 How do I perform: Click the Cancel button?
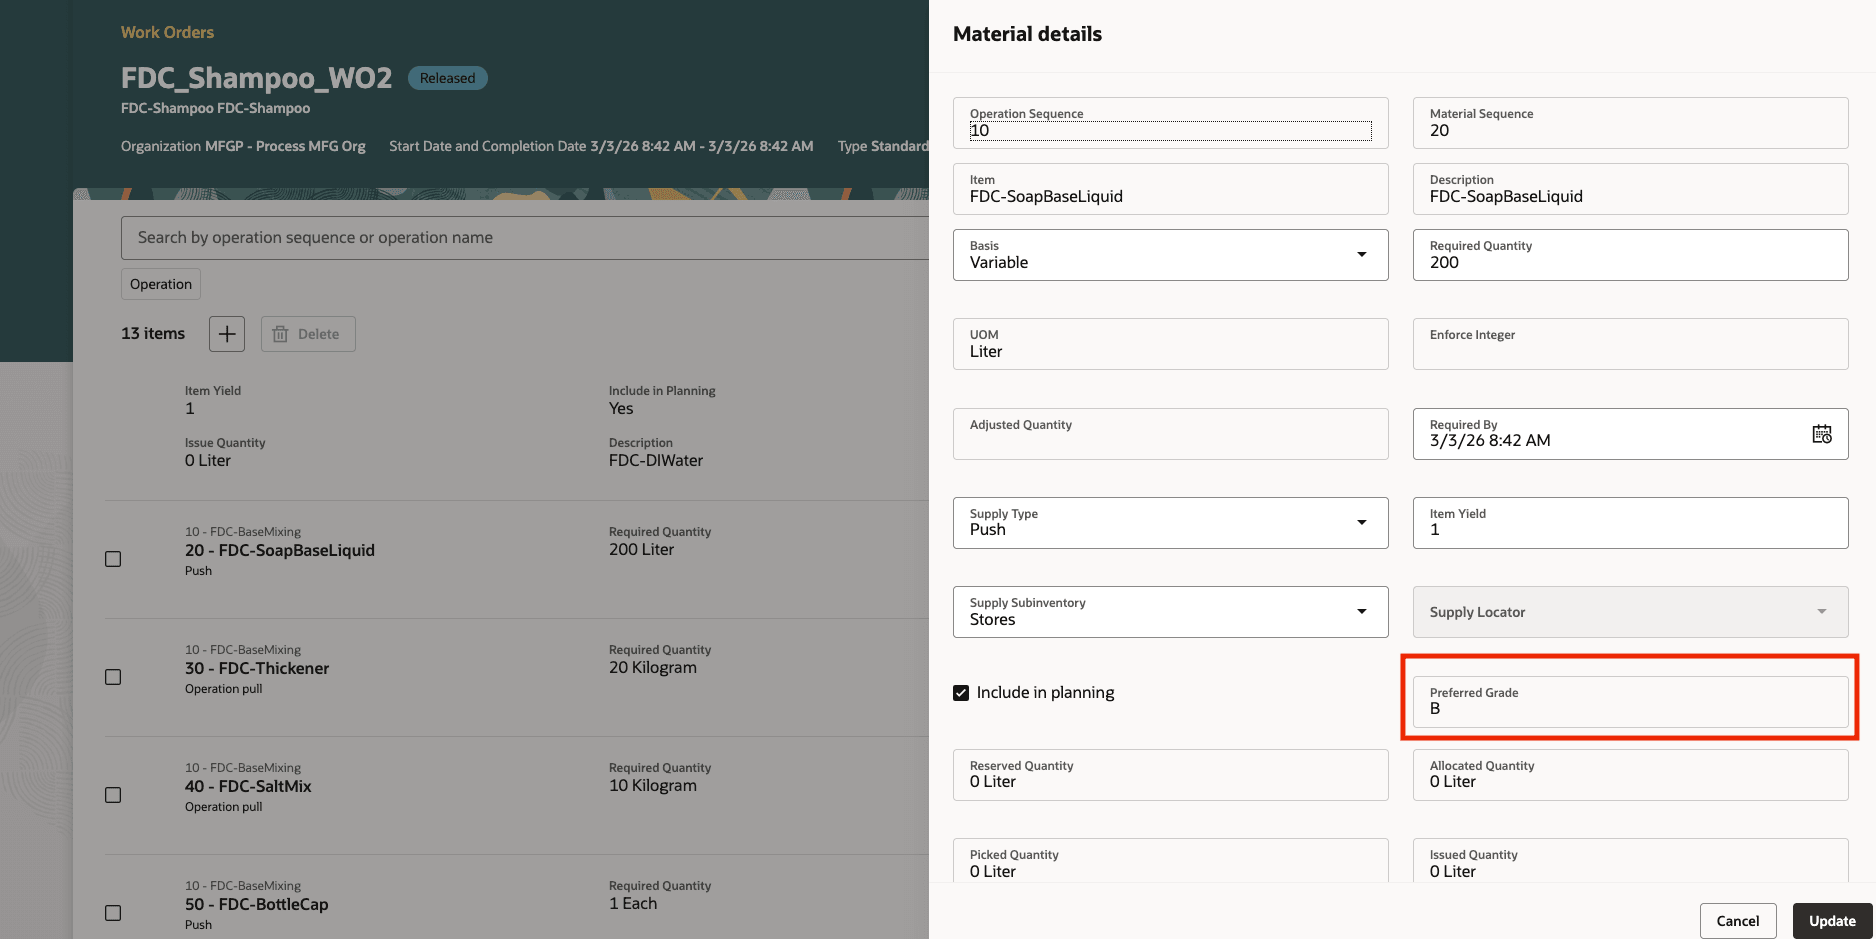(1738, 921)
